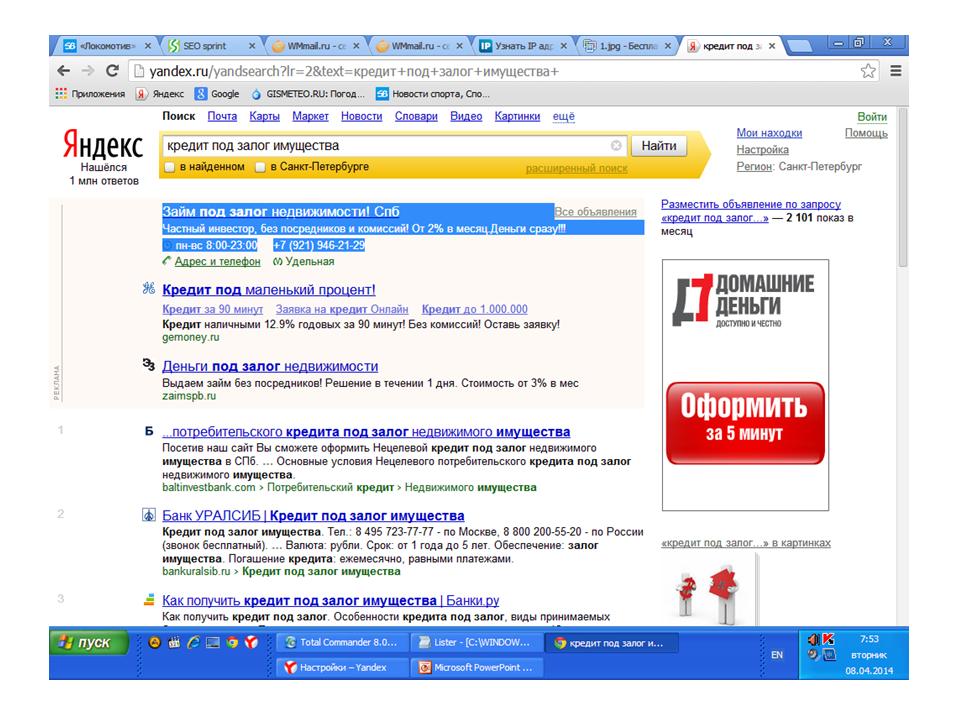This screenshot has width=960, height=720.
Task: Close the Узнать IP tab
Action: [563, 46]
